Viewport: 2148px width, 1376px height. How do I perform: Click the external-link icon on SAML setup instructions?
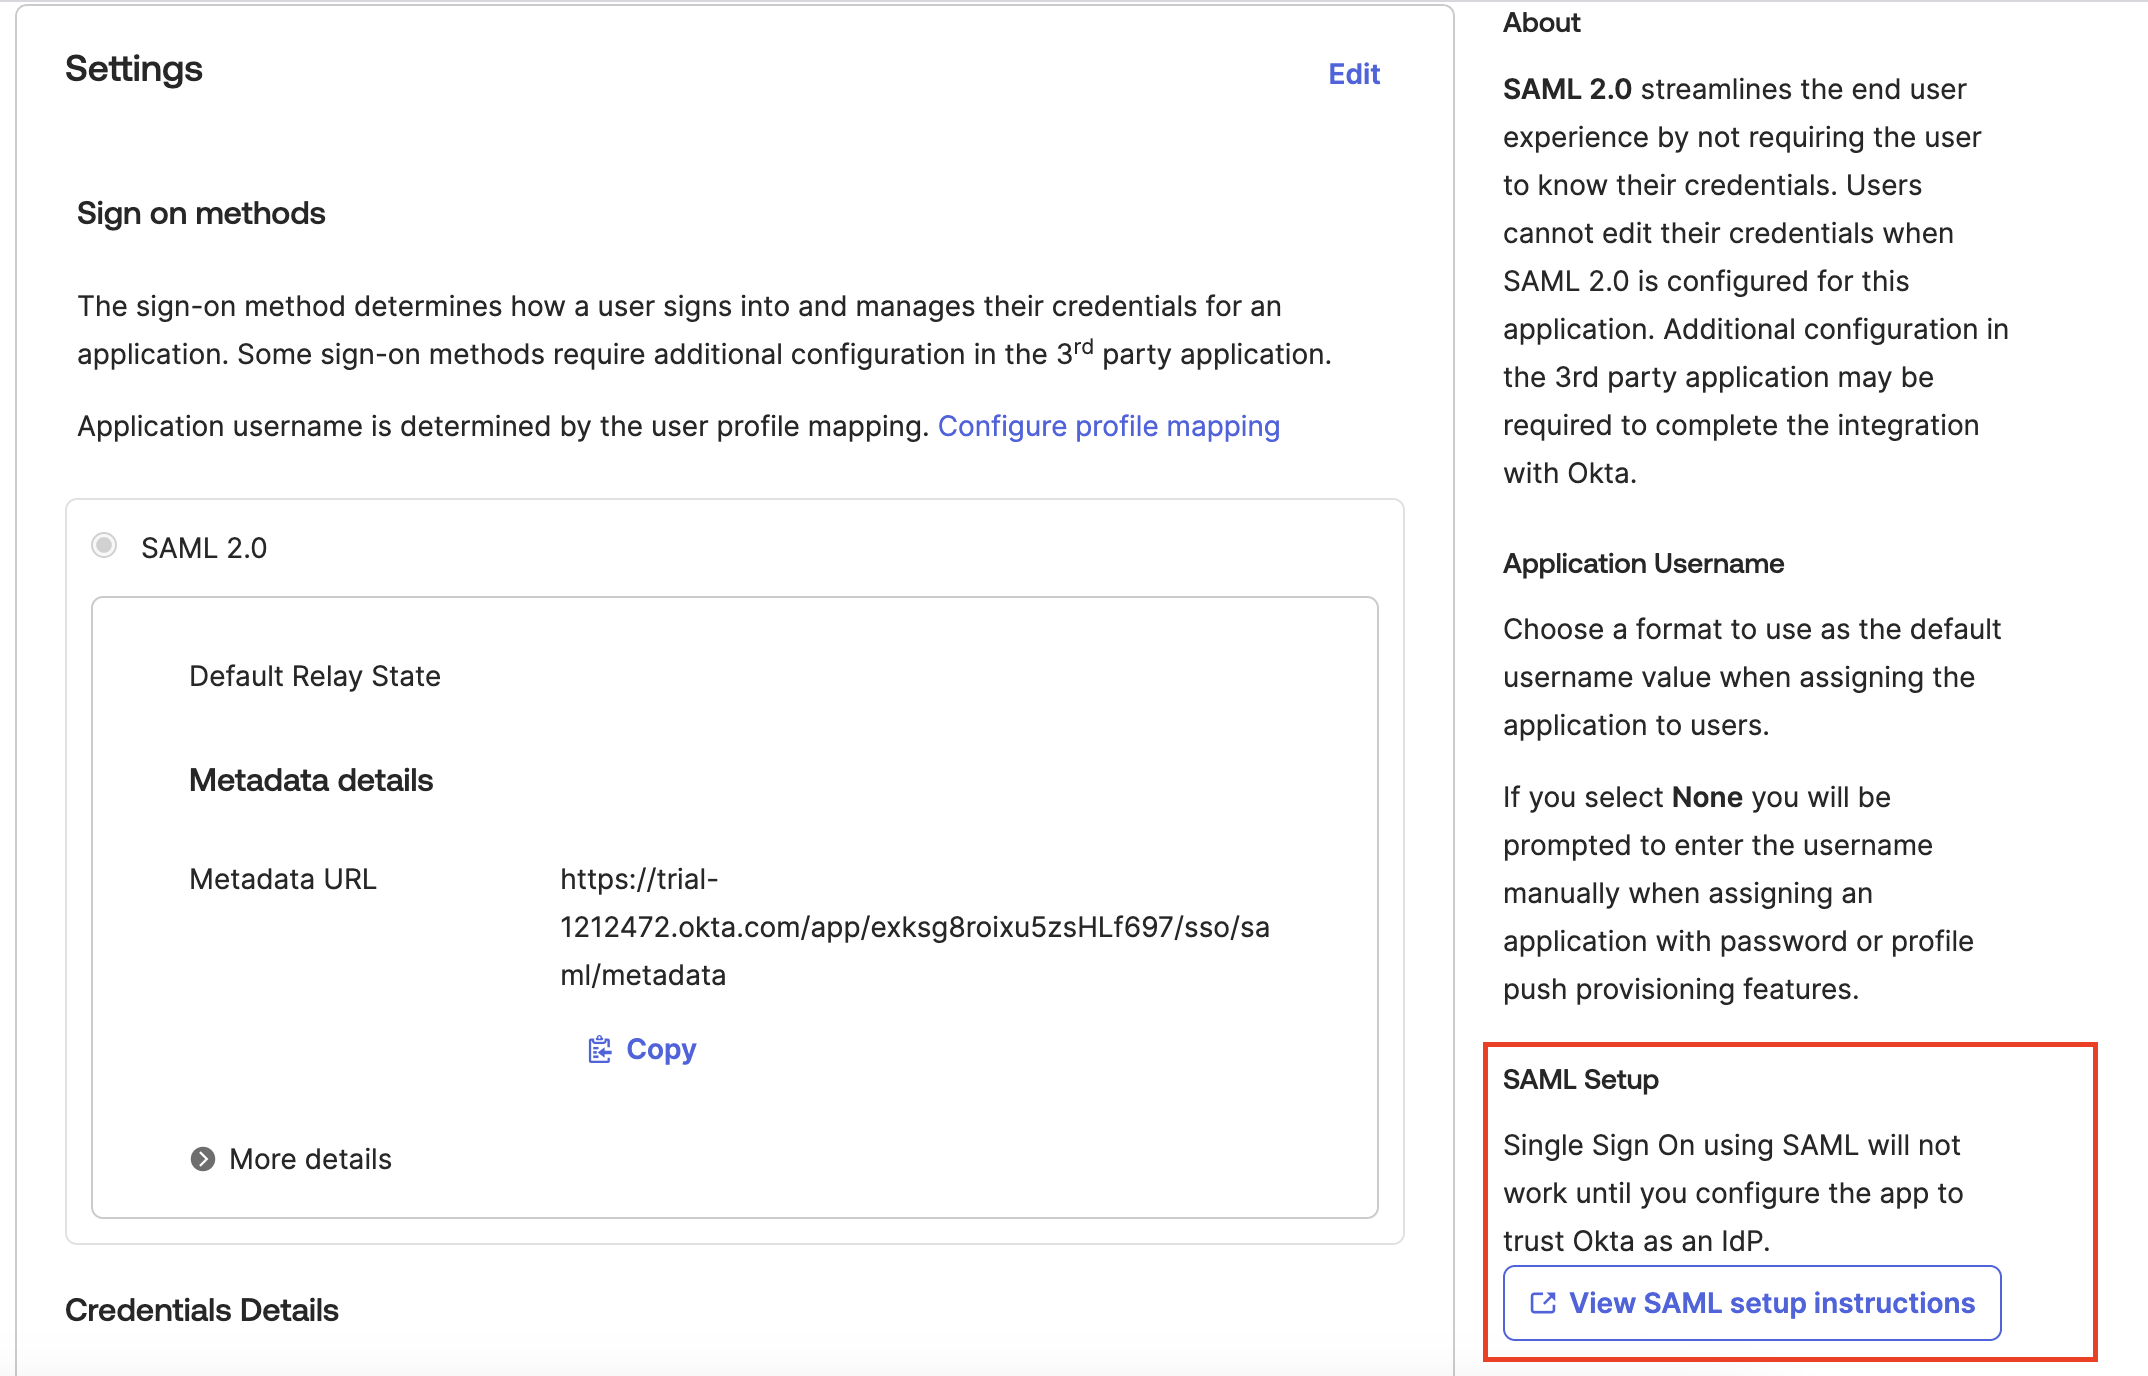[x=1541, y=1303]
